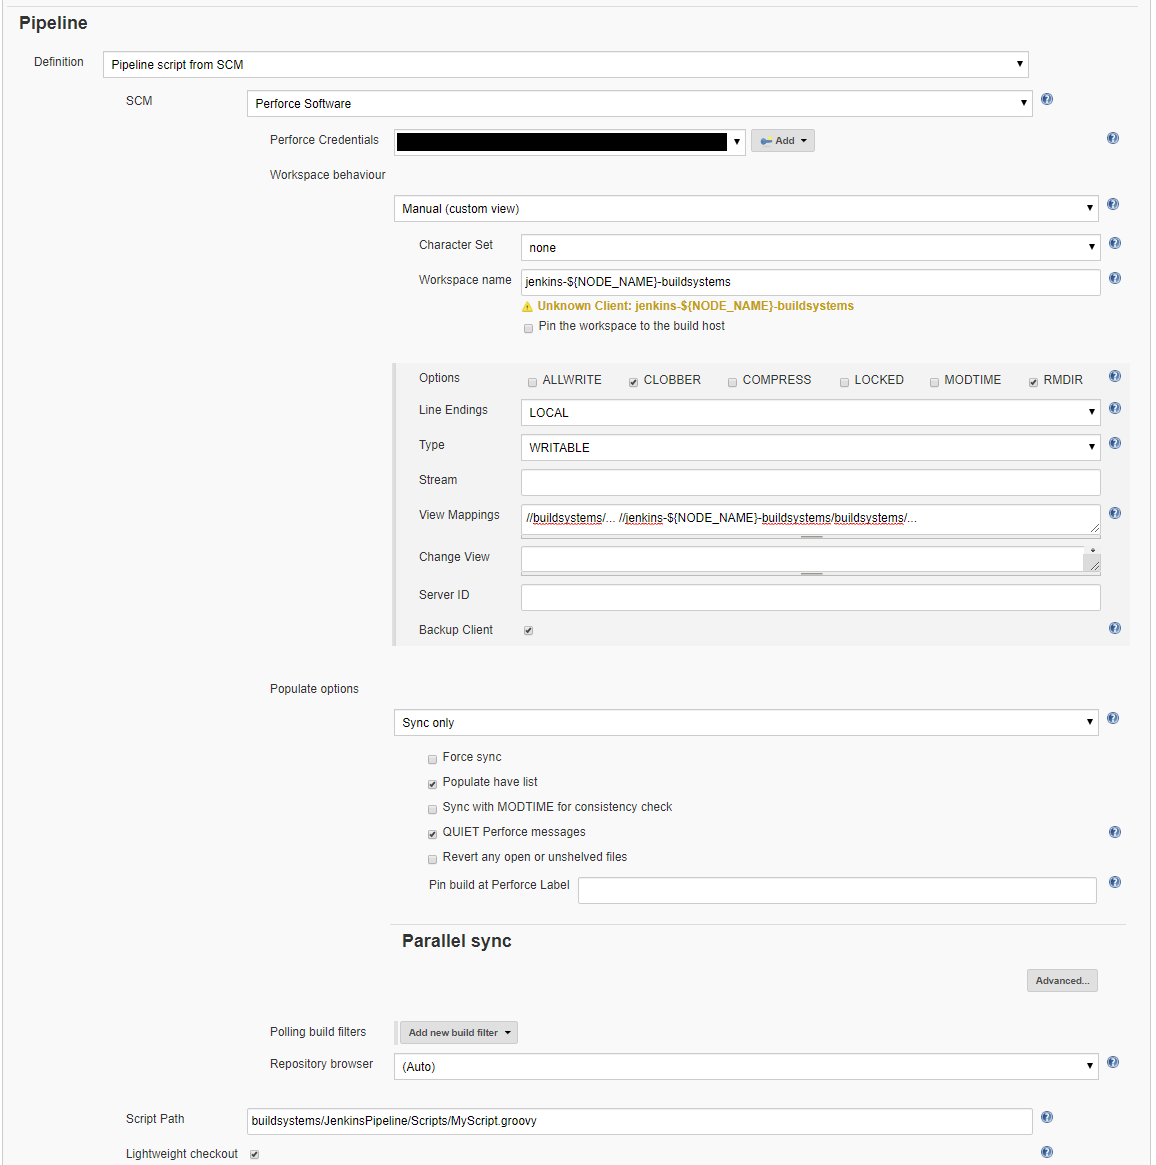This screenshot has width=1156, height=1165.
Task: Click the Advanced button under Parallel sync
Action: [1061, 980]
